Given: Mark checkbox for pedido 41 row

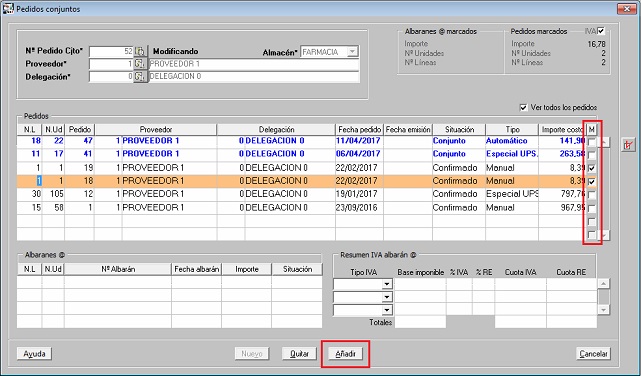Looking at the screenshot, I should point(592,155).
